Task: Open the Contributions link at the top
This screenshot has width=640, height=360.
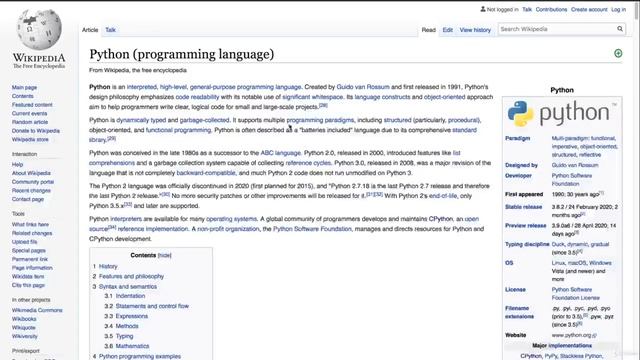Action: click(x=551, y=9)
